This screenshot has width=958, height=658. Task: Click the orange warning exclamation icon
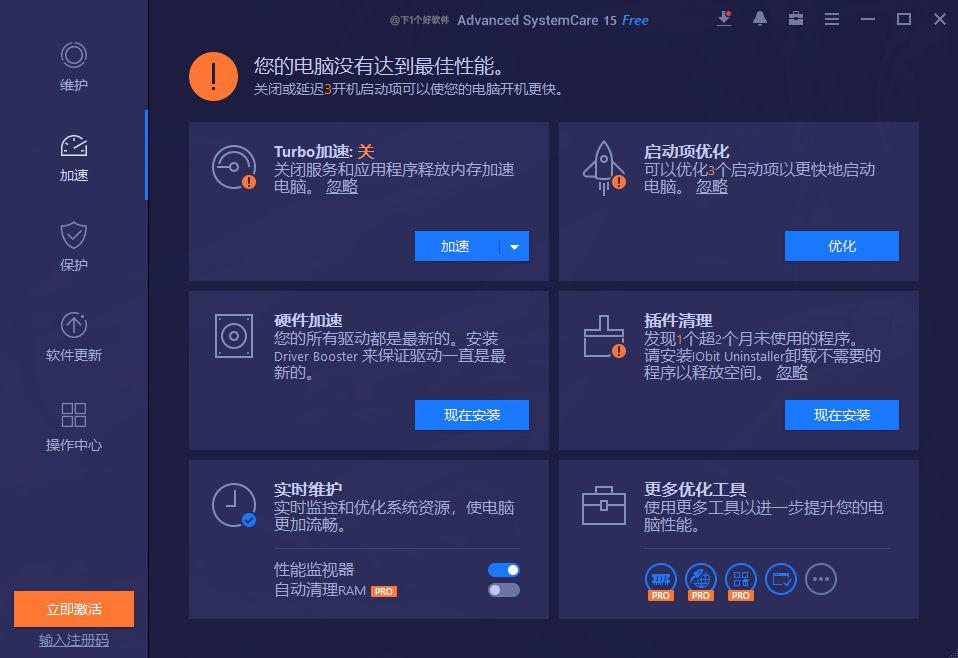pos(213,76)
